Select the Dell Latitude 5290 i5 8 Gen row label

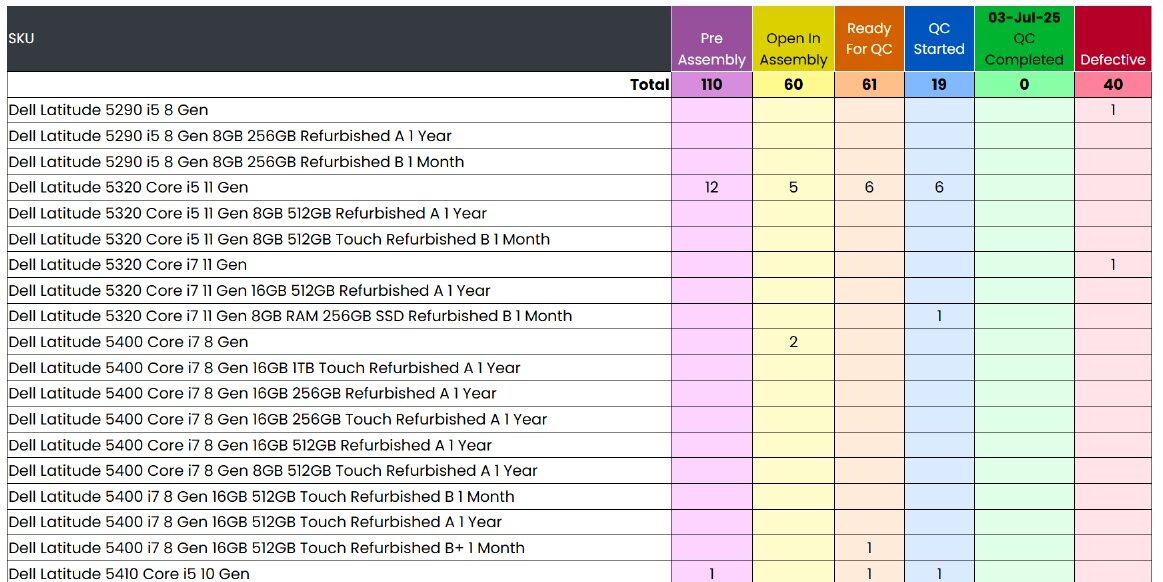108,110
